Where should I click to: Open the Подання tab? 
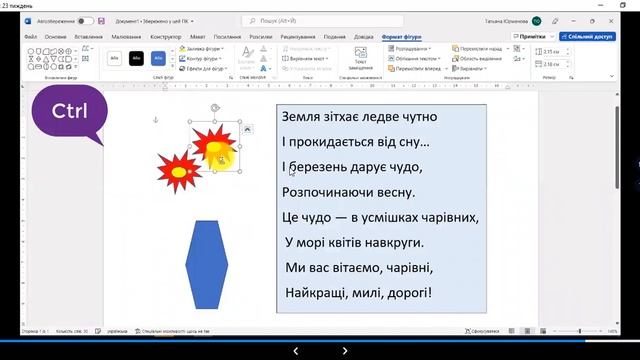[335, 37]
